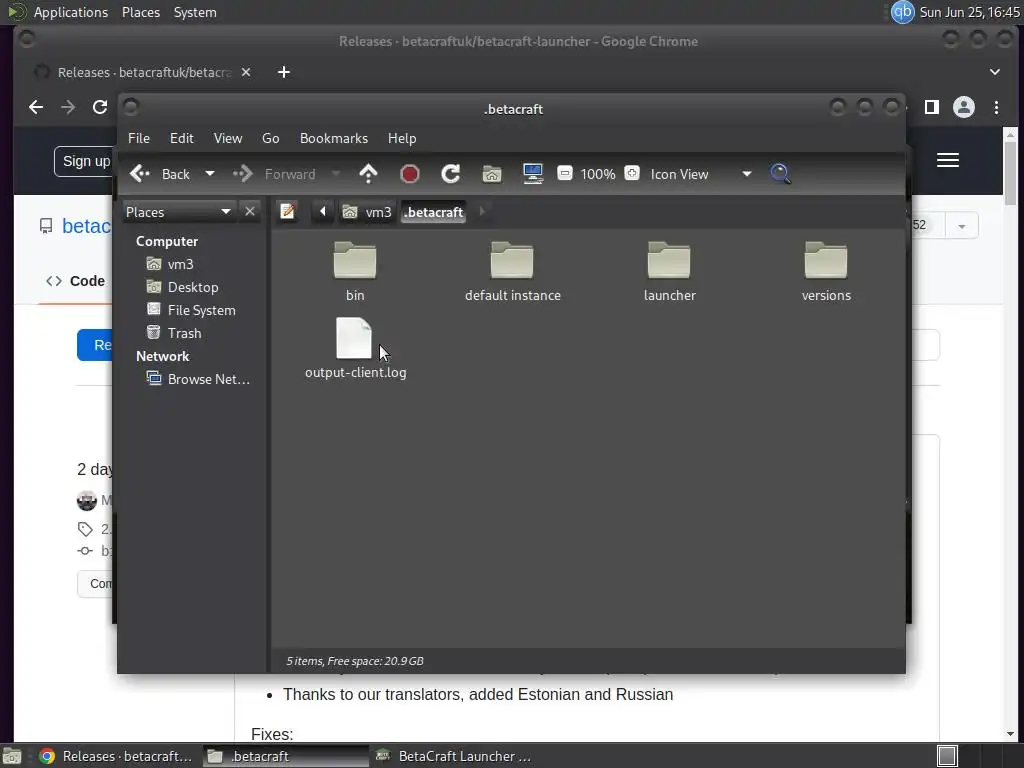Open the Back history dropdown arrow
Image resolution: width=1024 pixels, height=768 pixels.
coord(210,174)
